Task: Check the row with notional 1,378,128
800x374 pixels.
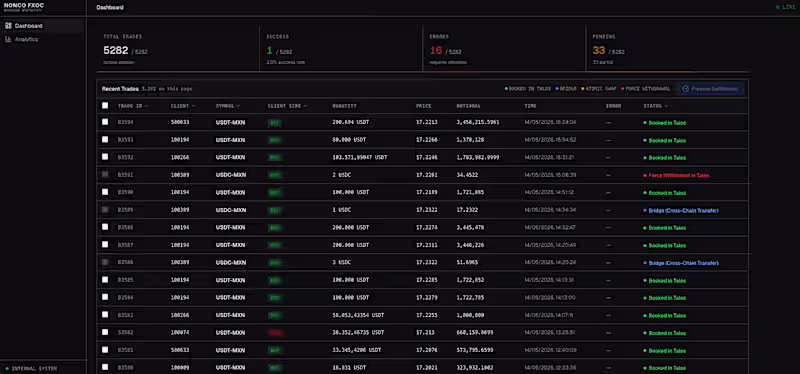Action: point(105,139)
